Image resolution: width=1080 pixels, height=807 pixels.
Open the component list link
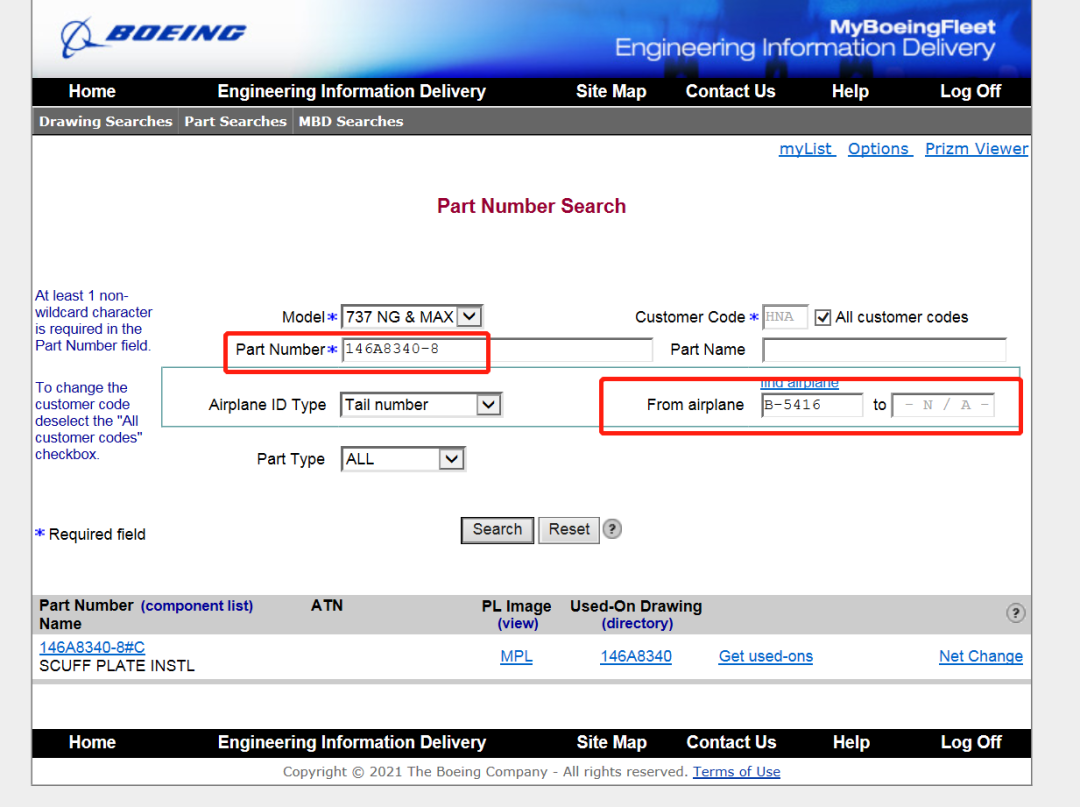pos(197,606)
